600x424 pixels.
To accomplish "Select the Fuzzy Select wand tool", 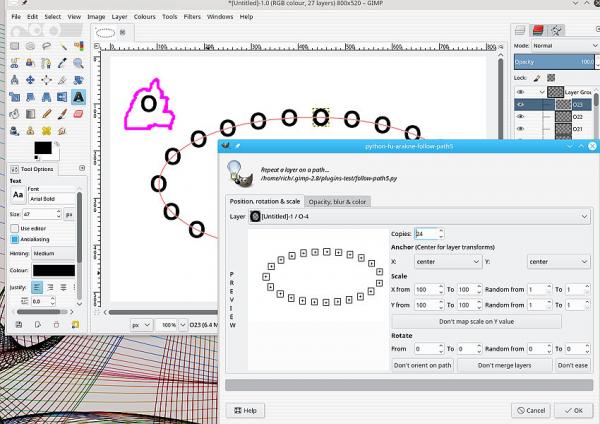I will (62, 46).
